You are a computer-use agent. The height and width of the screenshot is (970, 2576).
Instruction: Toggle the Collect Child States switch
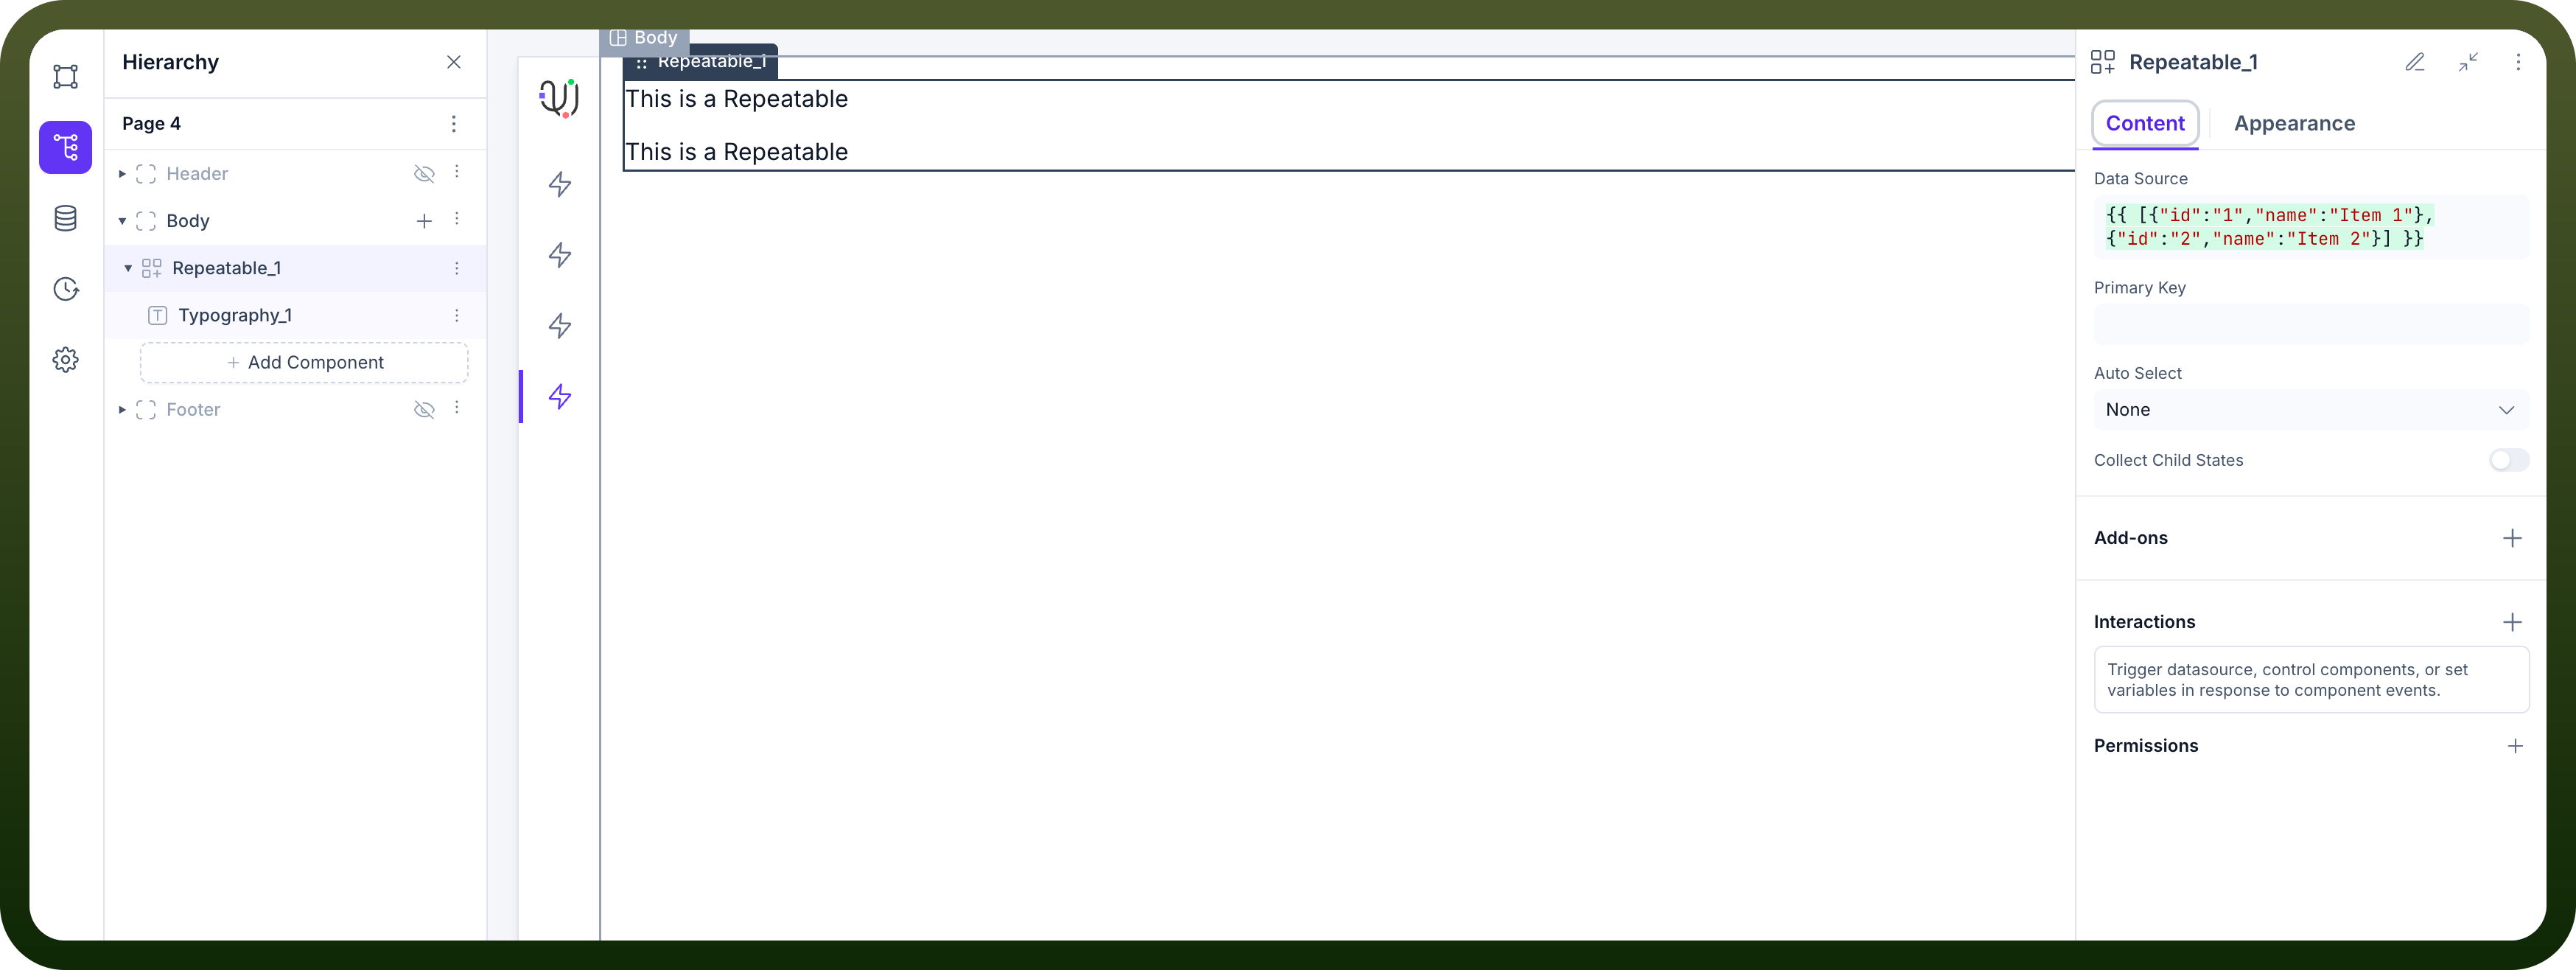click(2508, 460)
